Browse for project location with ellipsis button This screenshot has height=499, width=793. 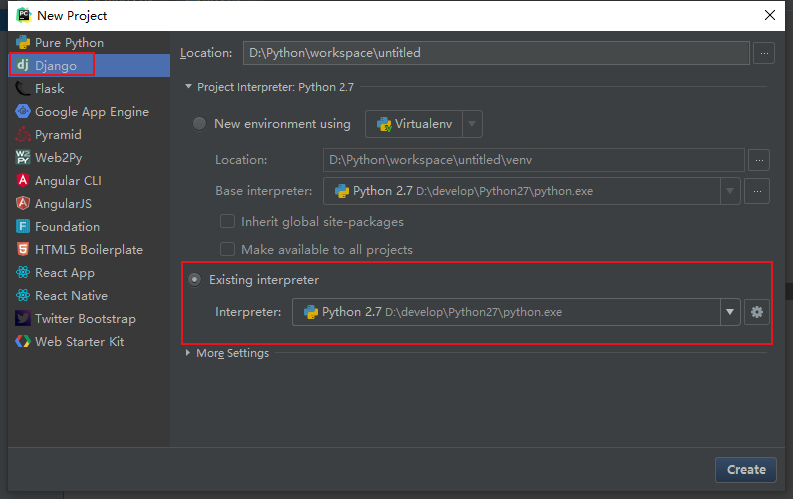tap(764, 53)
